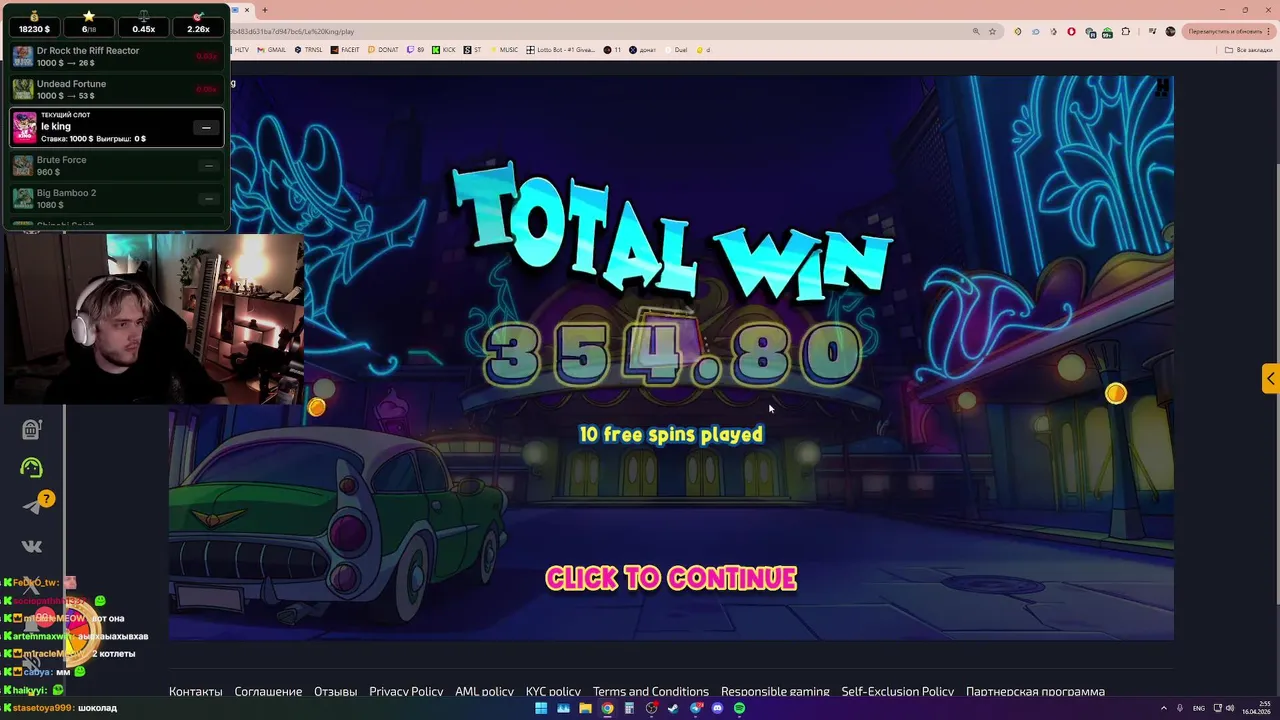This screenshot has width=1280, height=720.
Task: Open the Отзывы footer link
Action: click(336, 691)
